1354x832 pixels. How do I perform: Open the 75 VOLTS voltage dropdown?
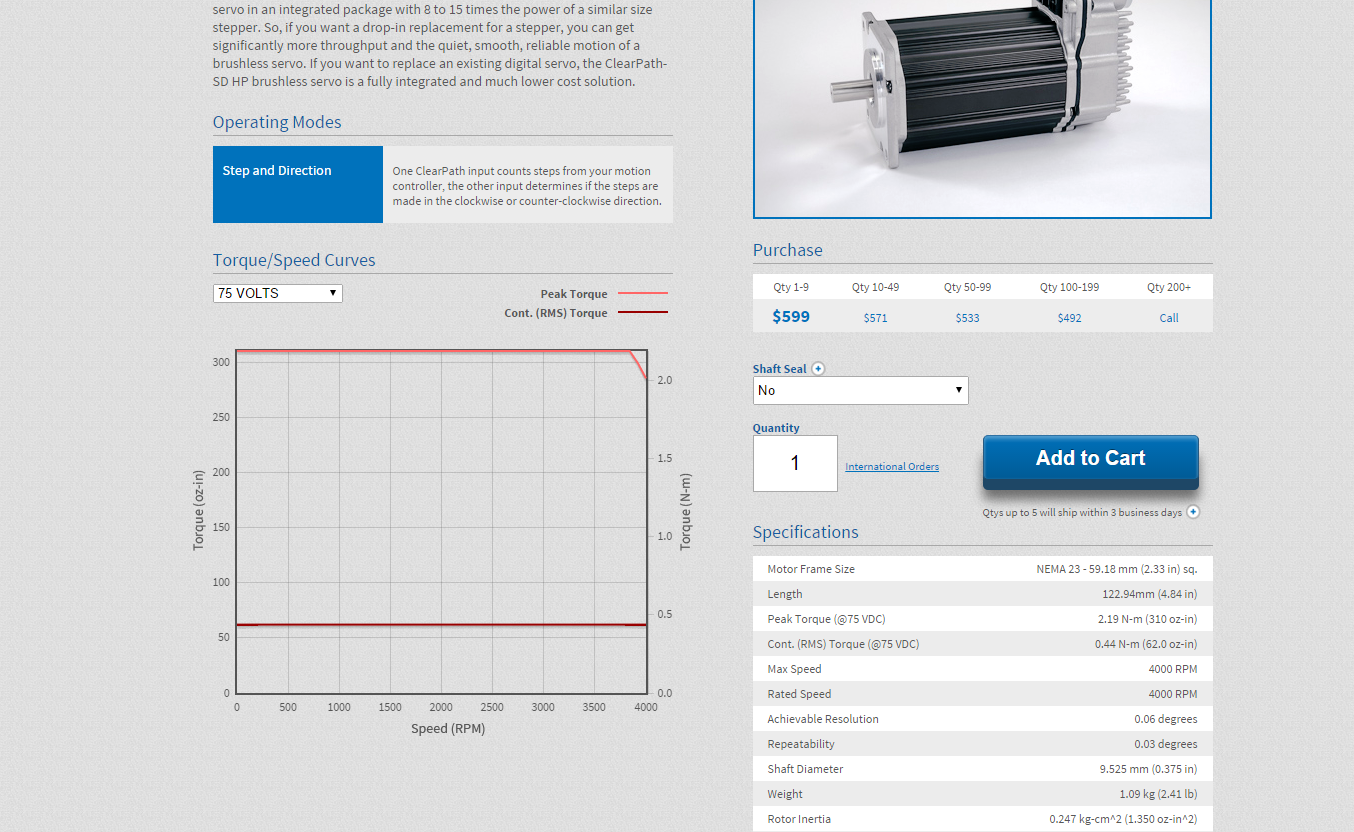277,293
